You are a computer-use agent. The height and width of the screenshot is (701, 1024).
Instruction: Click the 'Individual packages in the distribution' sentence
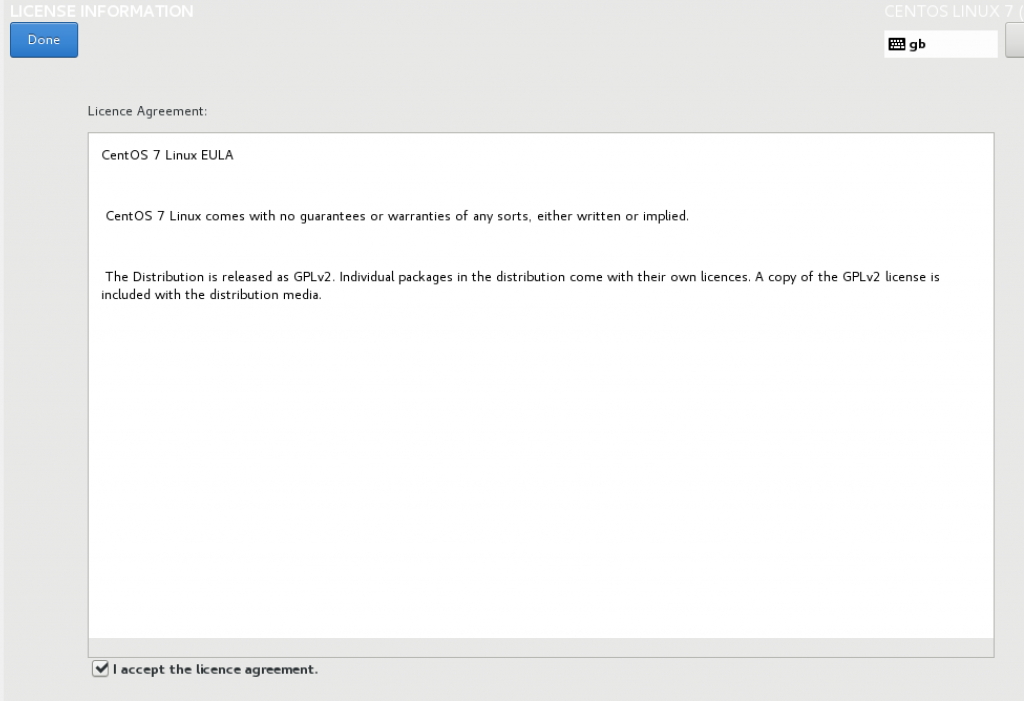coord(545,276)
